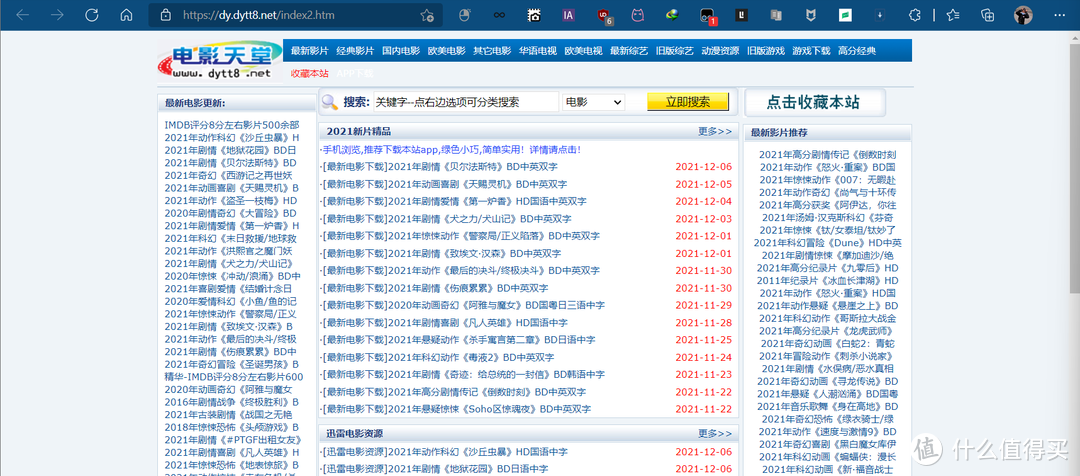Open recommended 2021年奇幻动画《白蛇2：青蛇
Image resolution: width=1080 pixels, height=476 pixels.
[x=827, y=343]
